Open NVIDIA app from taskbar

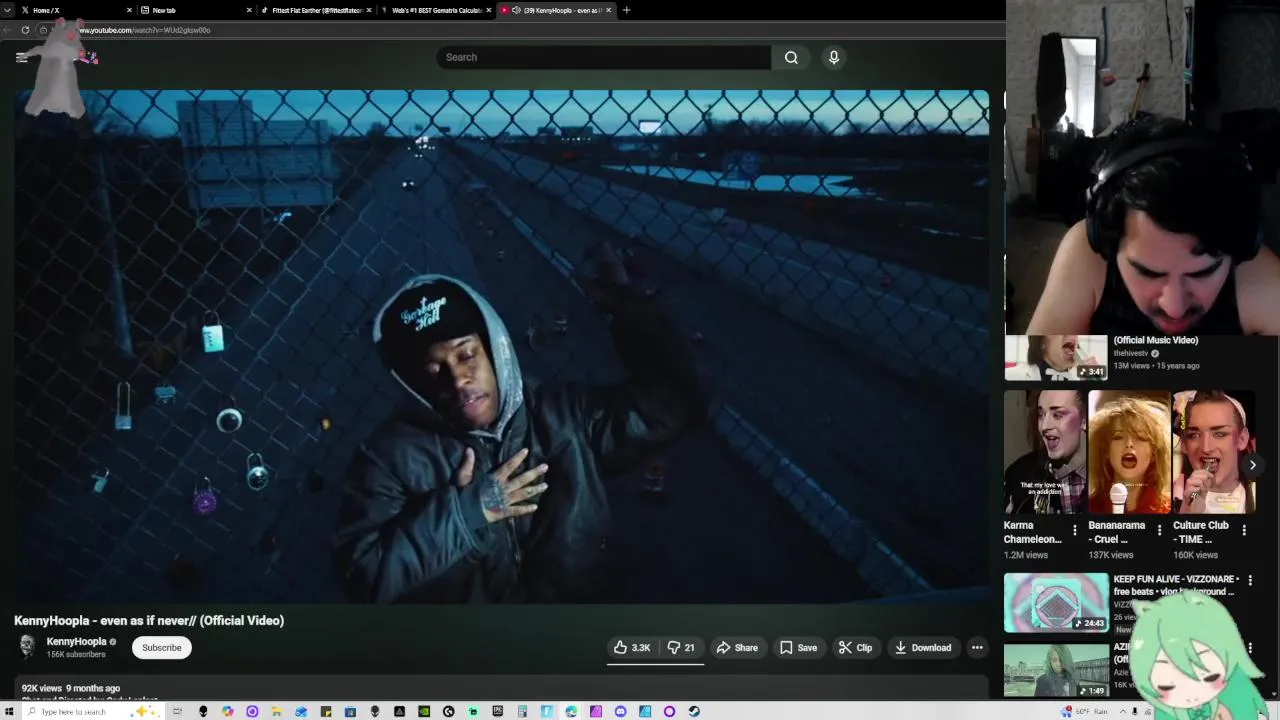point(424,711)
